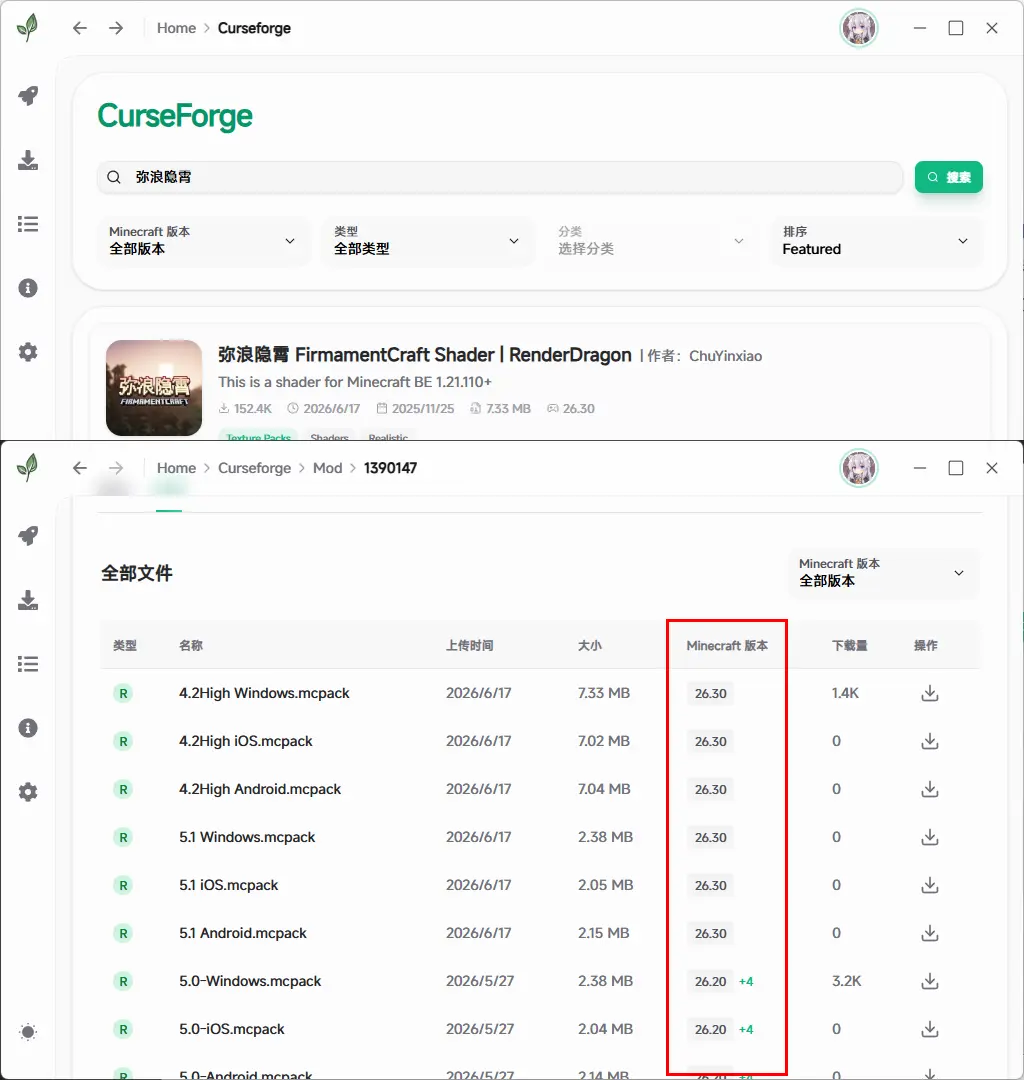Screen dimensions: 1024x1080
Task: Download 5.0-iOS.mcpack
Action: [930, 1029]
